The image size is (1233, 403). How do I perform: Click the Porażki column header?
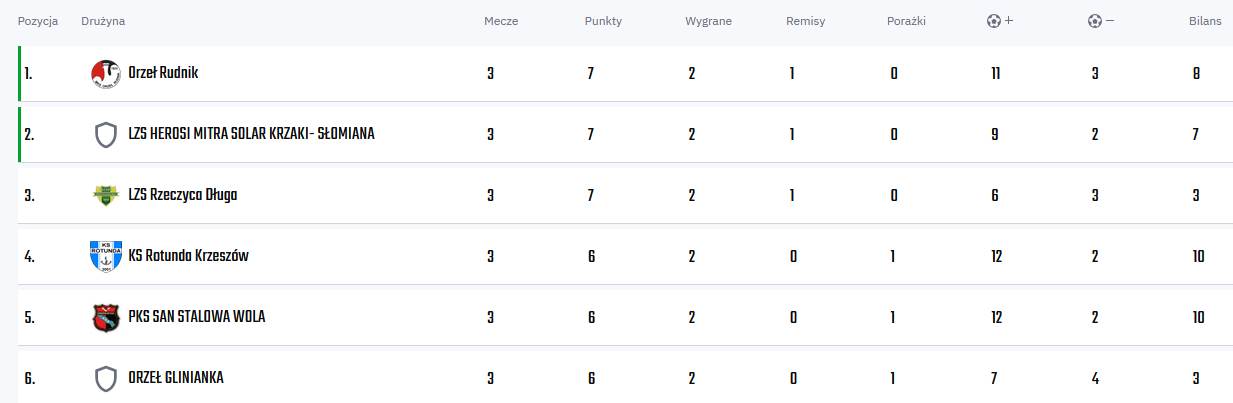click(x=907, y=21)
